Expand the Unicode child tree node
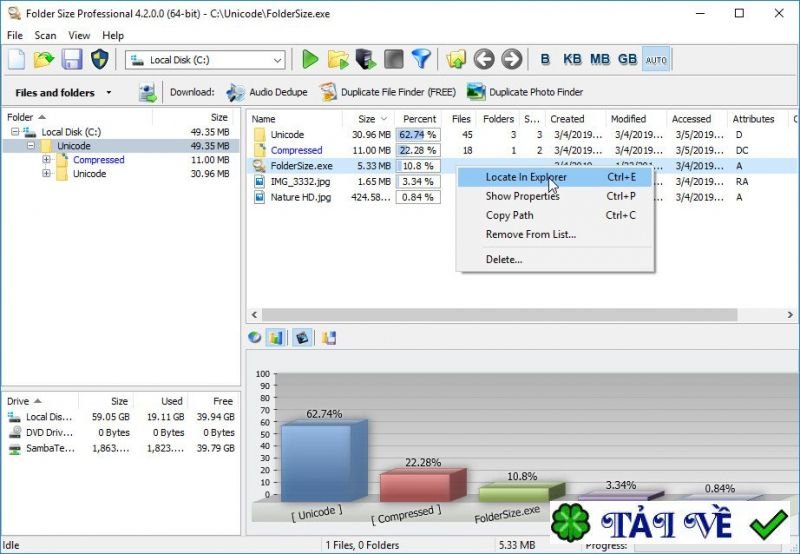 46,173
